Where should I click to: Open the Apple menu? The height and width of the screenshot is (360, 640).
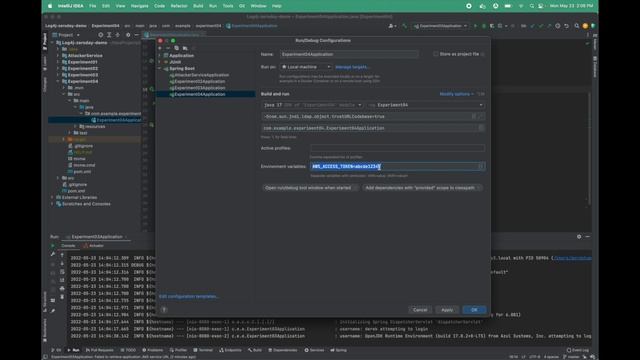[x=50, y=6]
